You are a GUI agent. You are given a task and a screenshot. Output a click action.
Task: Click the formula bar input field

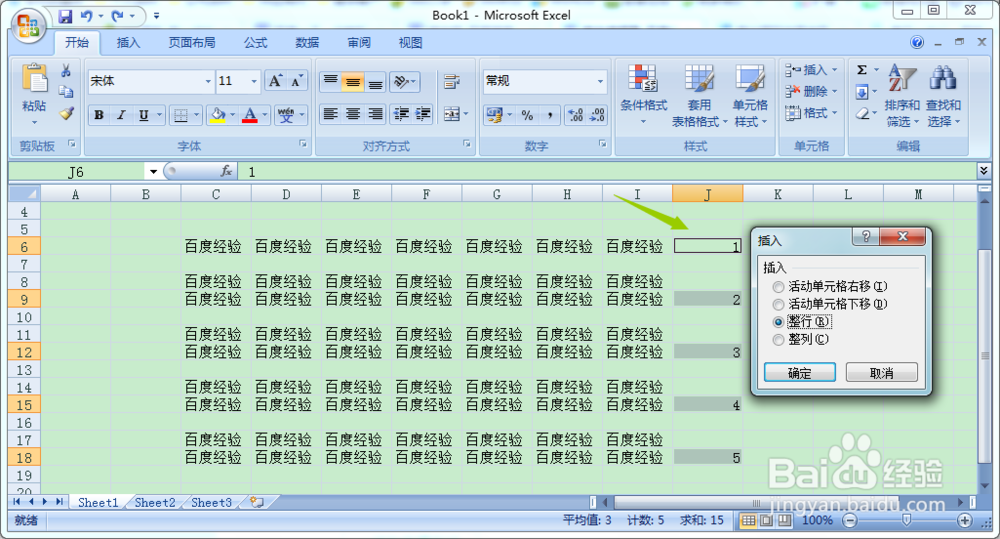click(x=607, y=172)
